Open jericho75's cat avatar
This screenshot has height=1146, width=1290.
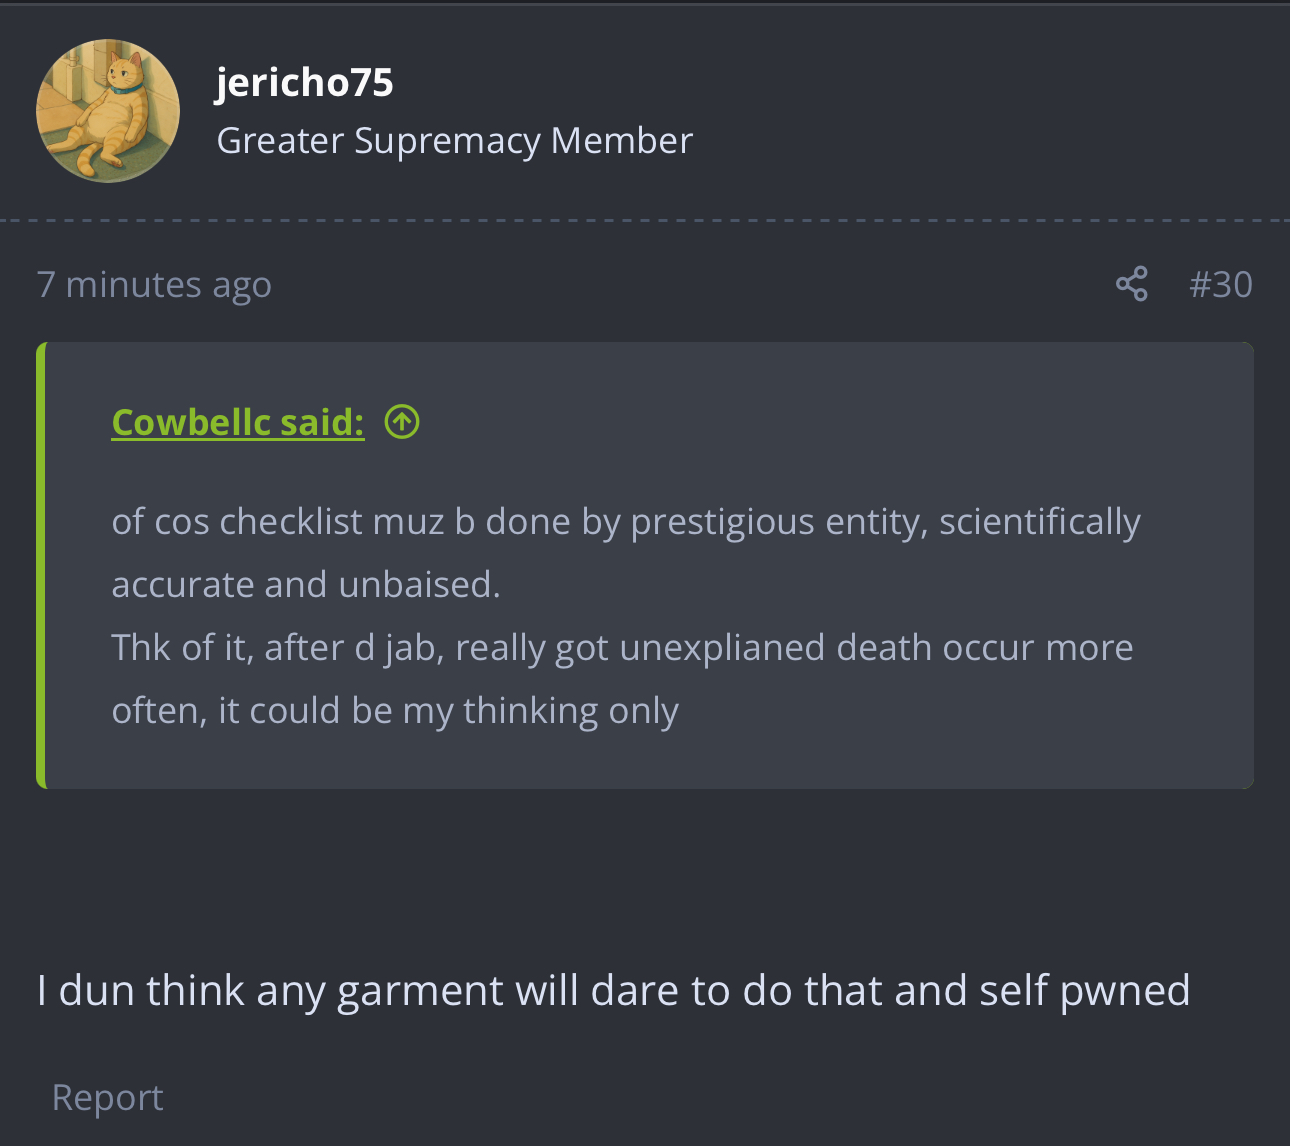[x=108, y=111]
